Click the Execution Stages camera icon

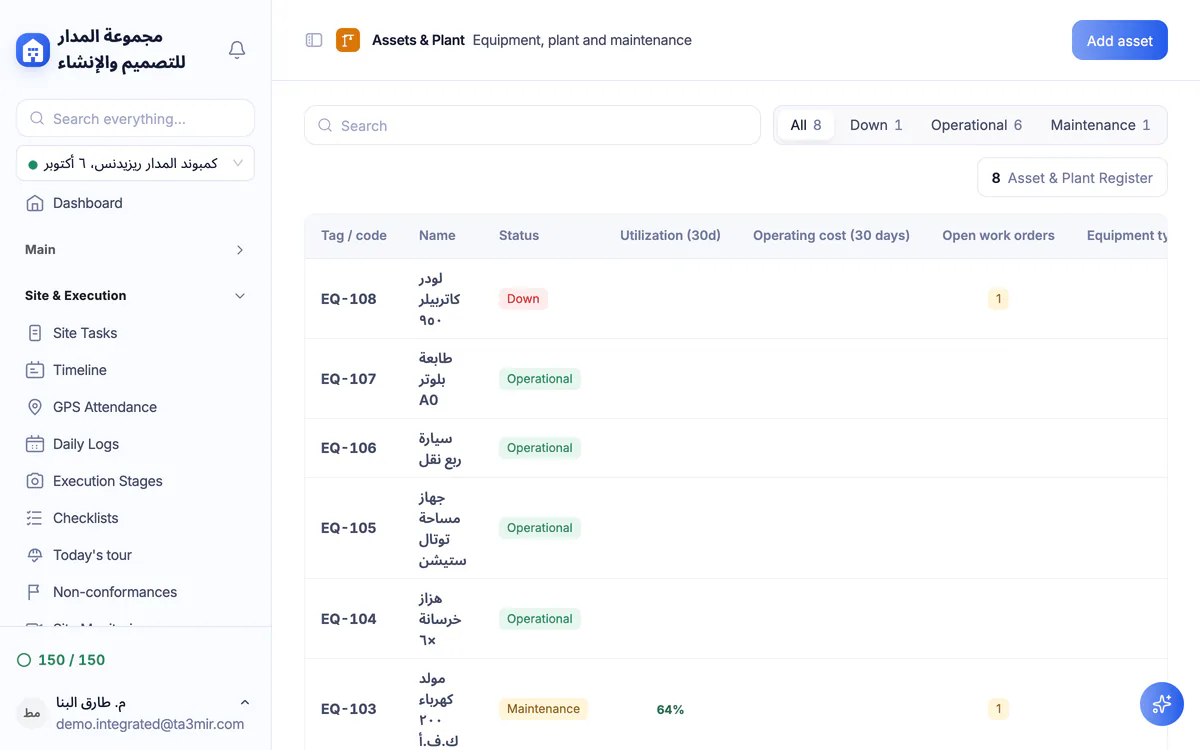pos(35,481)
